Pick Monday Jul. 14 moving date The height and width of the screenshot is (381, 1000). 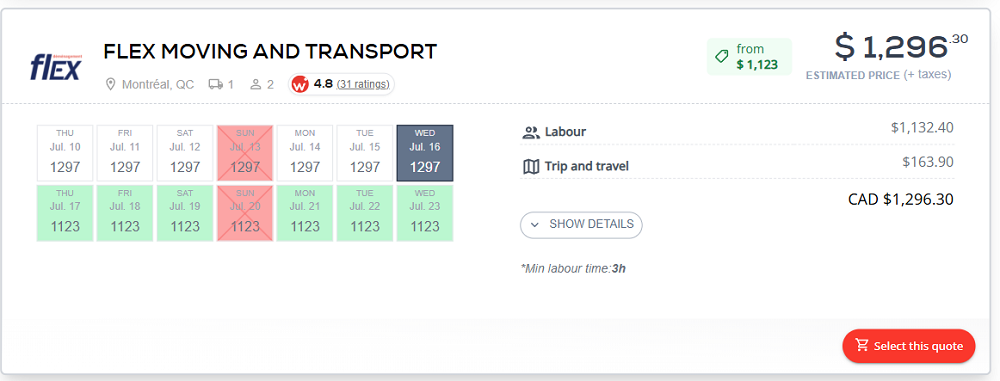click(305, 153)
